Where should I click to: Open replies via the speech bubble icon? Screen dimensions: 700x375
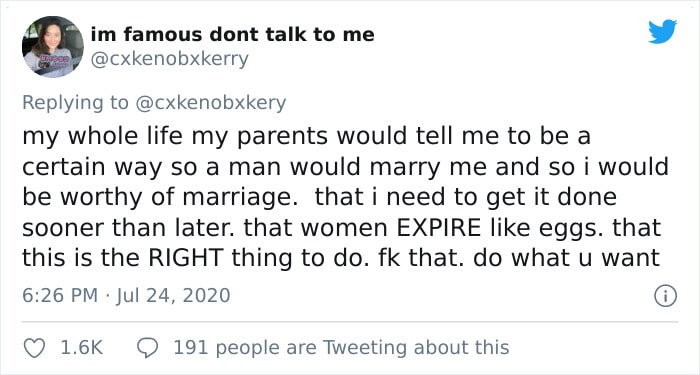pos(147,348)
